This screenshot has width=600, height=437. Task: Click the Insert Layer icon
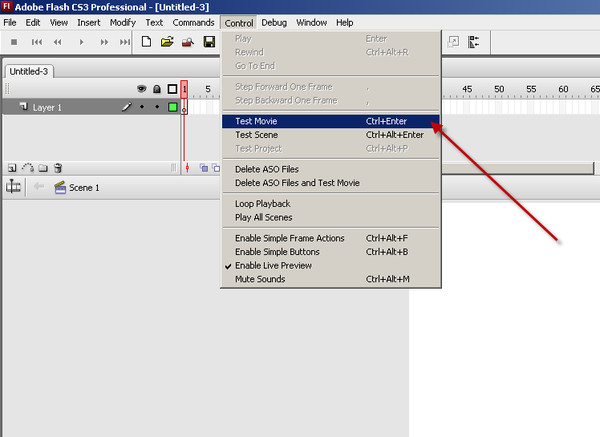tap(12, 168)
